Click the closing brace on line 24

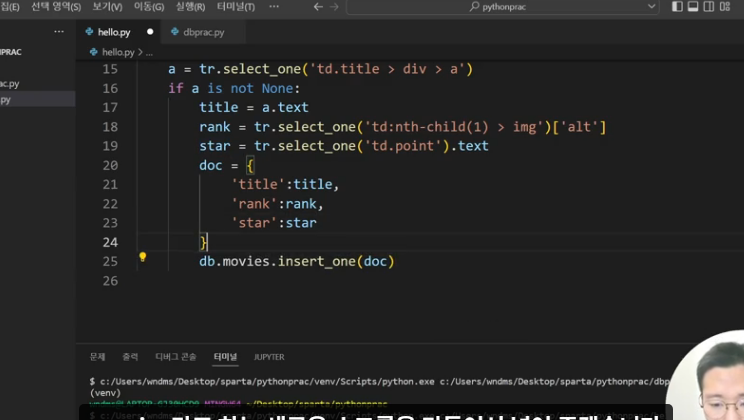(203, 243)
